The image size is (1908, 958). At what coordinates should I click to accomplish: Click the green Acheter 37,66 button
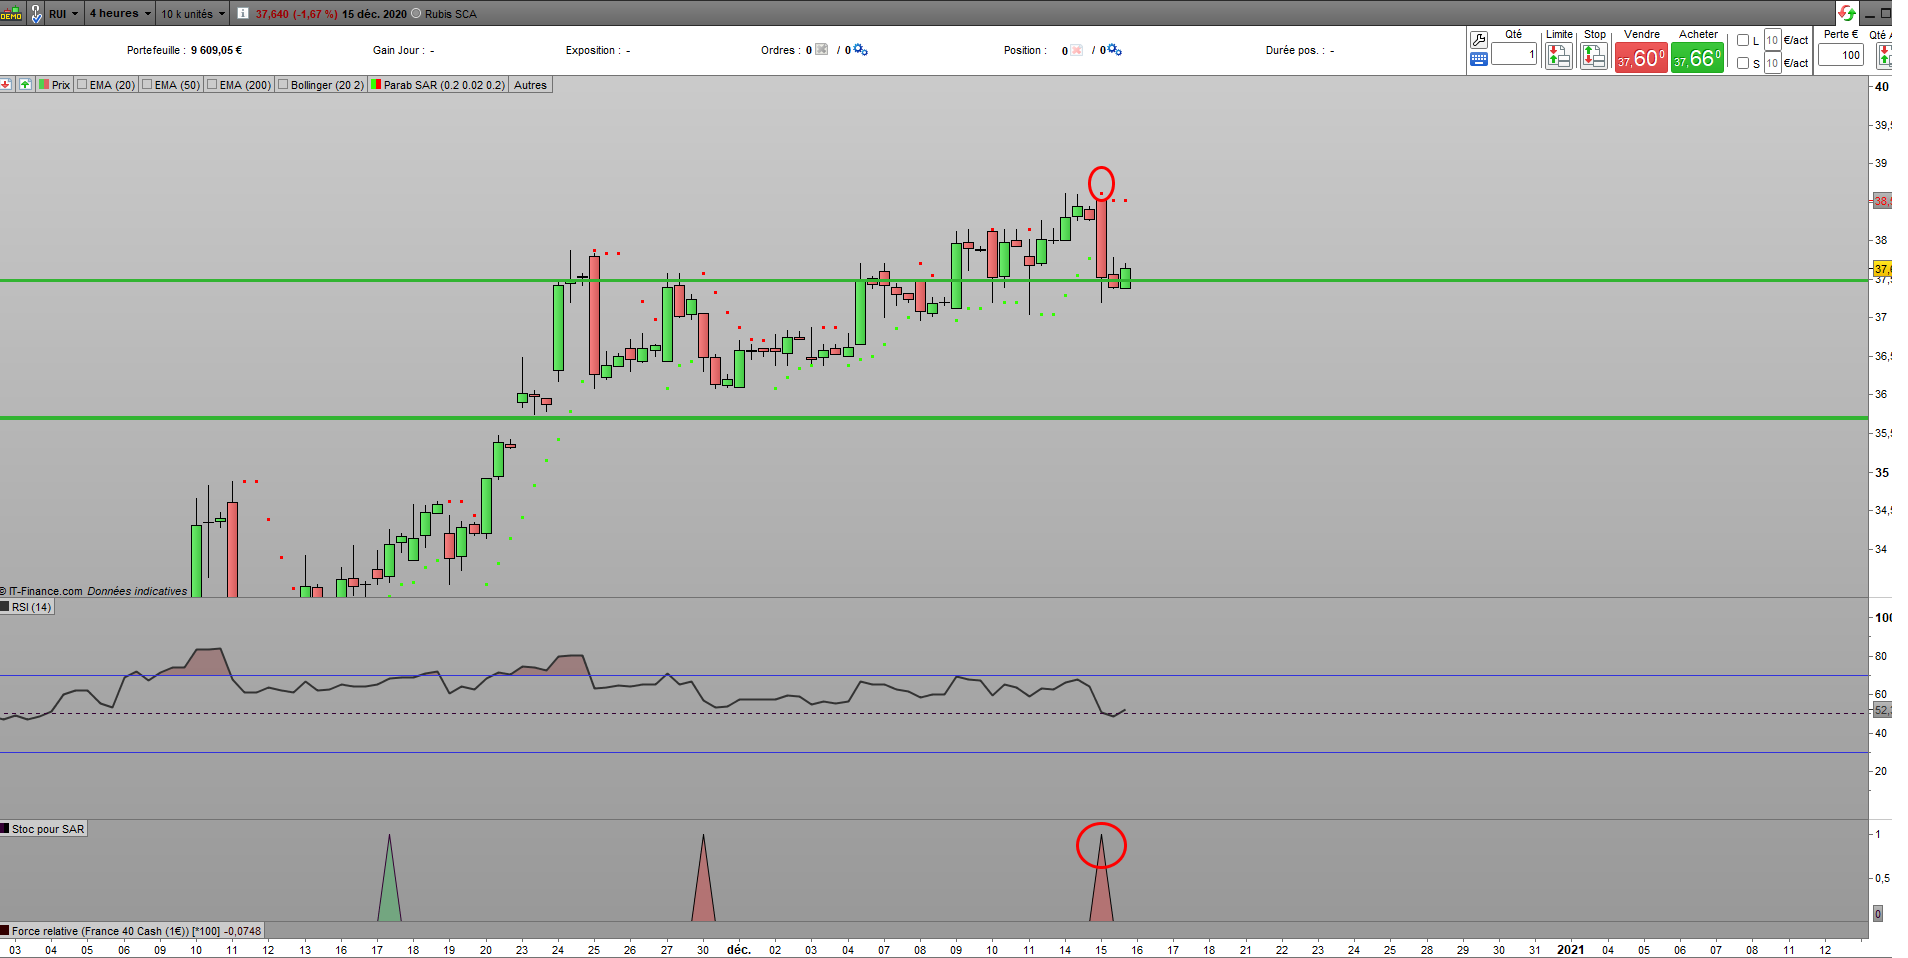click(1698, 58)
